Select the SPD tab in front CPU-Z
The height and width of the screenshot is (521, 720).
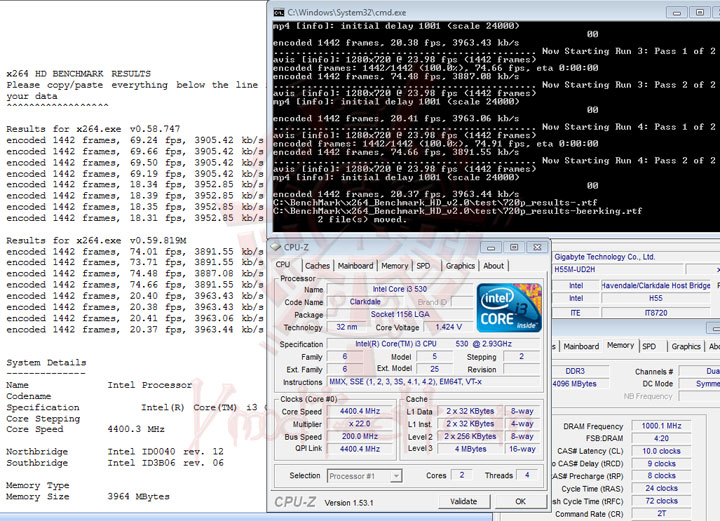click(x=423, y=266)
